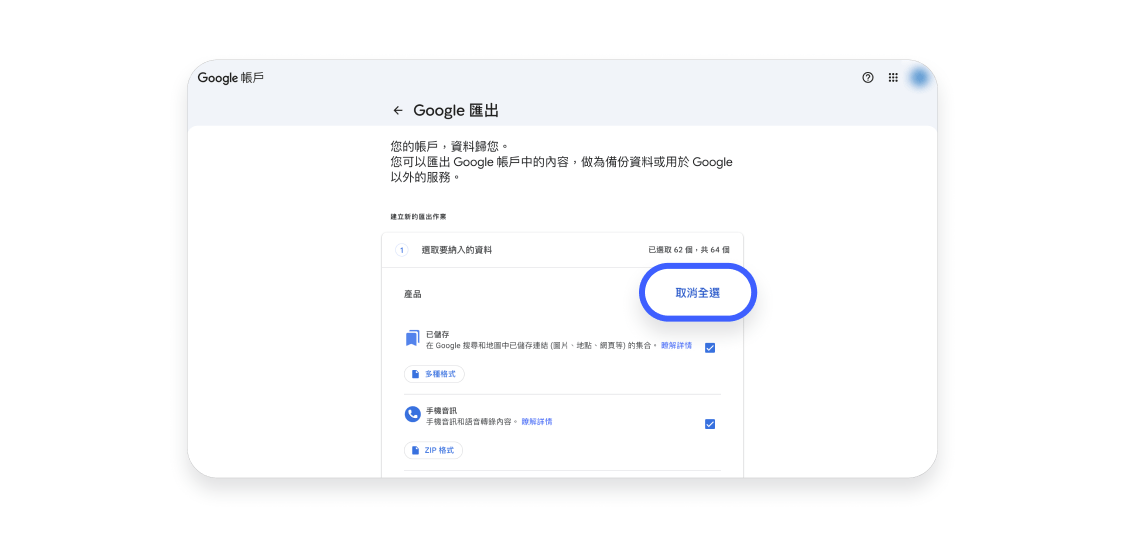This screenshot has height=538, width=1125.
Task: Click the back arrow beside Google 匯出
Action: [x=397, y=110]
